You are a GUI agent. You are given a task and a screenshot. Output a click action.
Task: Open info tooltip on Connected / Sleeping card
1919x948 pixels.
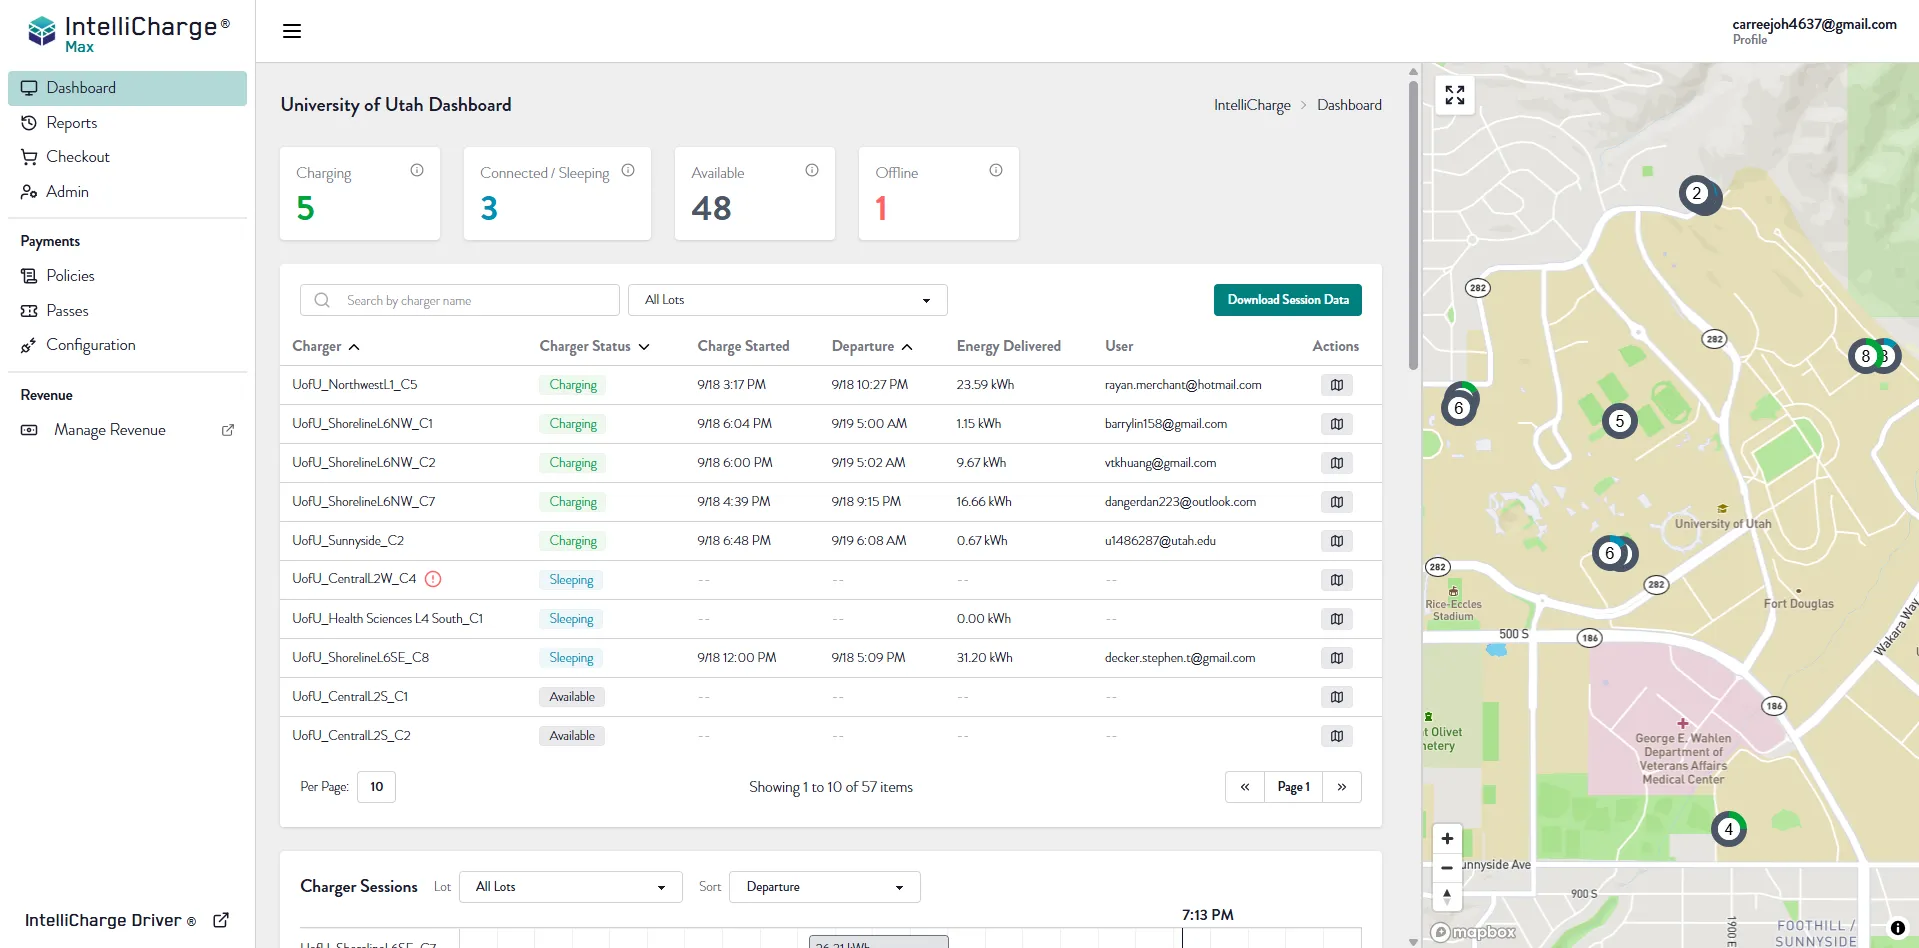coord(628,170)
